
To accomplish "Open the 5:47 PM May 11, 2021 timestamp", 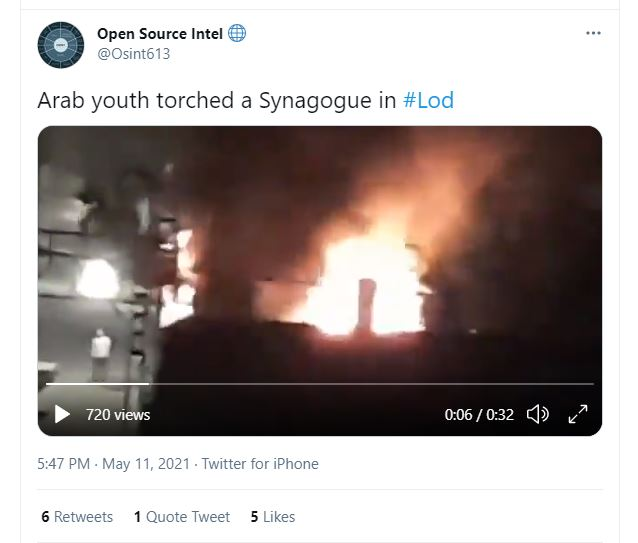I will [x=114, y=464].
